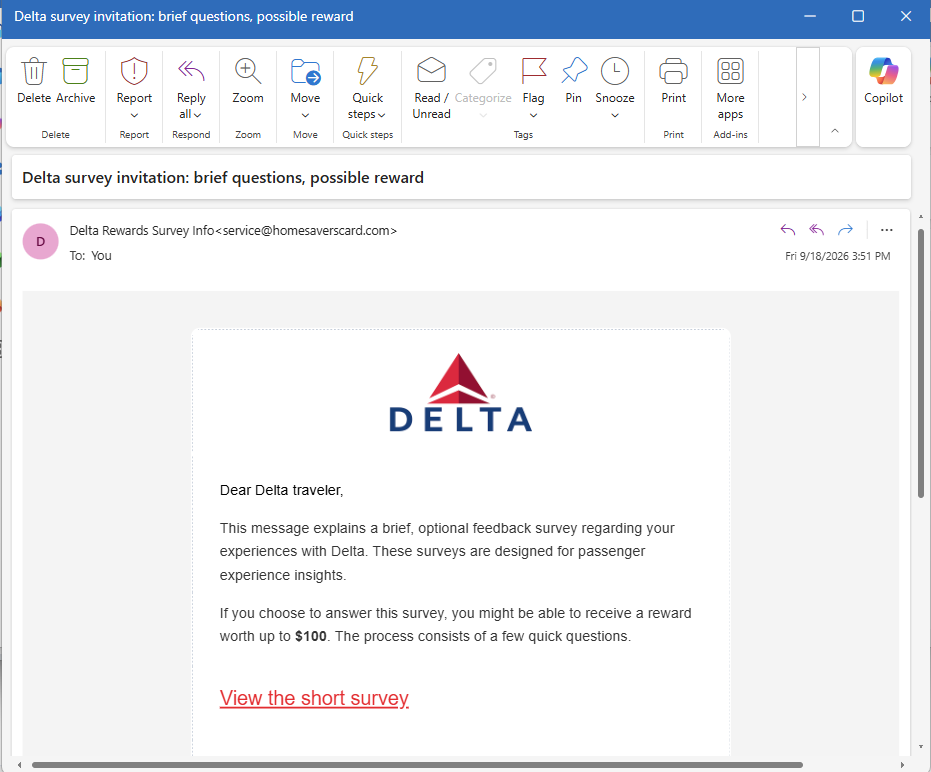Viewport: 931px width, 772px height.
Task: Click the bold $100 amount
Action: [x=311, y=636]
